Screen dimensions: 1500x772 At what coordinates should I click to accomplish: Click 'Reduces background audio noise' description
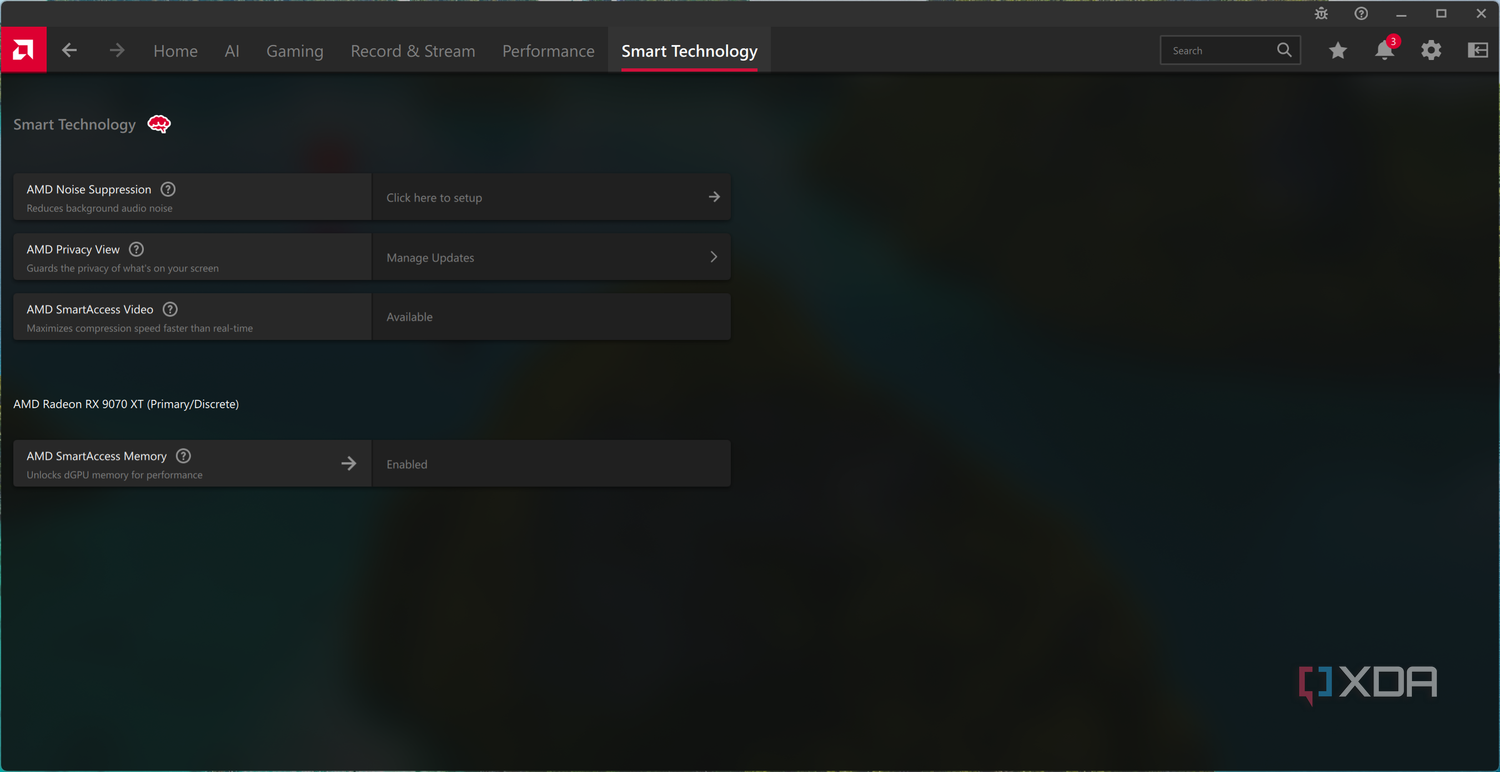[x=99, y=208]
